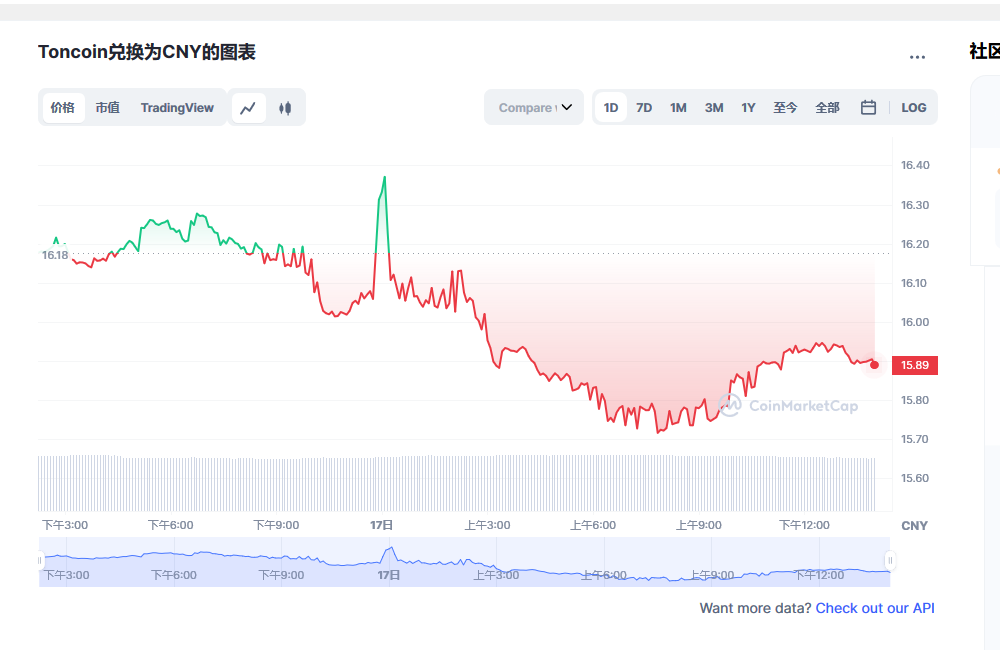The height and width of the screenshot is (650, 1000).
Task: Select 7D time range
Action: [644, 107]
